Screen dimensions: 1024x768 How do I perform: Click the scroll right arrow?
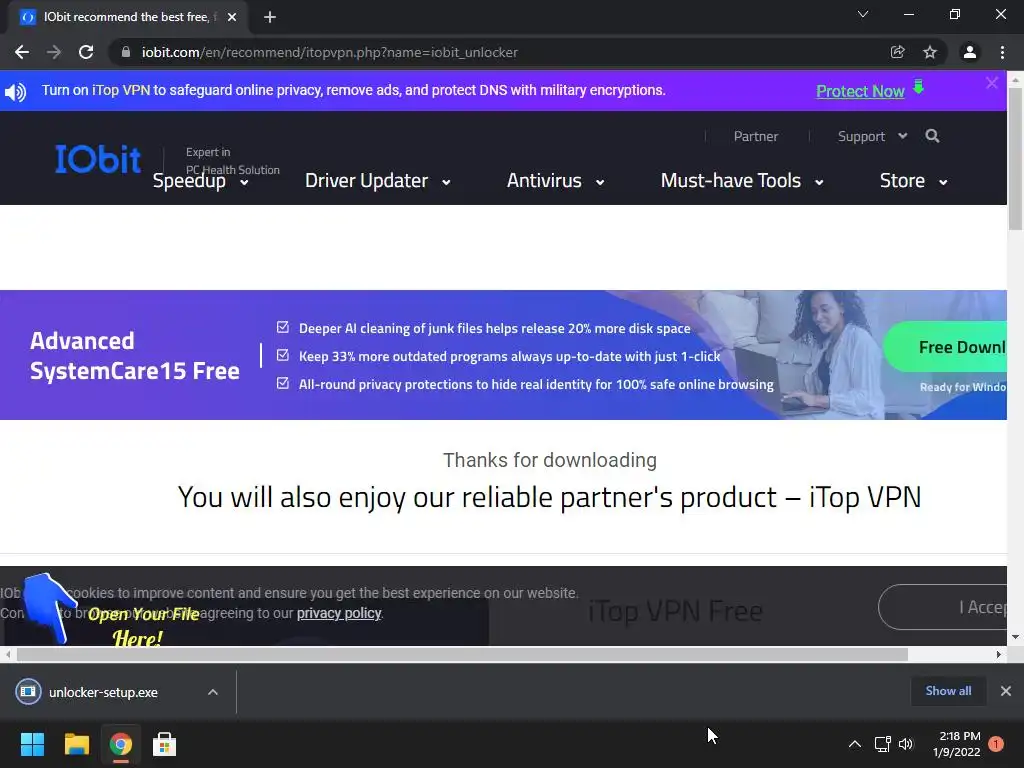pyautogui.click(x=999, y=654)
